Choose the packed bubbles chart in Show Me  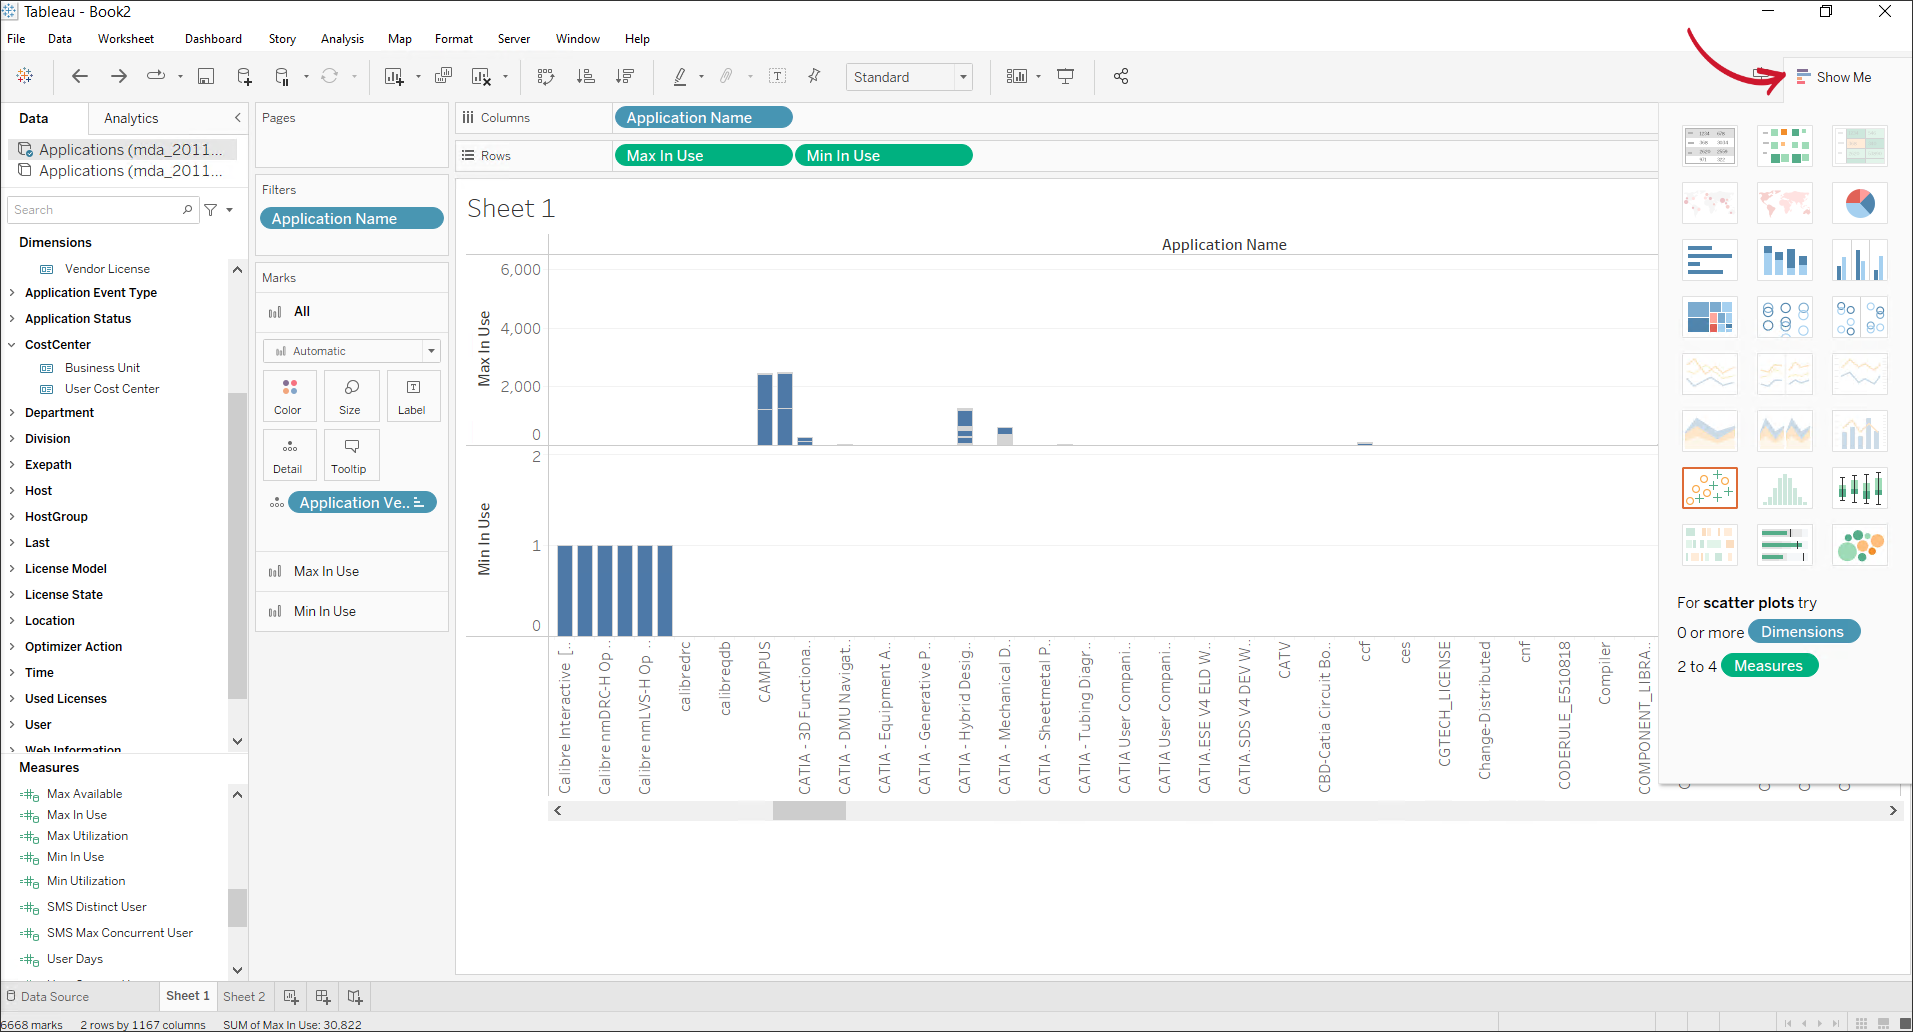coord(1860,545)
